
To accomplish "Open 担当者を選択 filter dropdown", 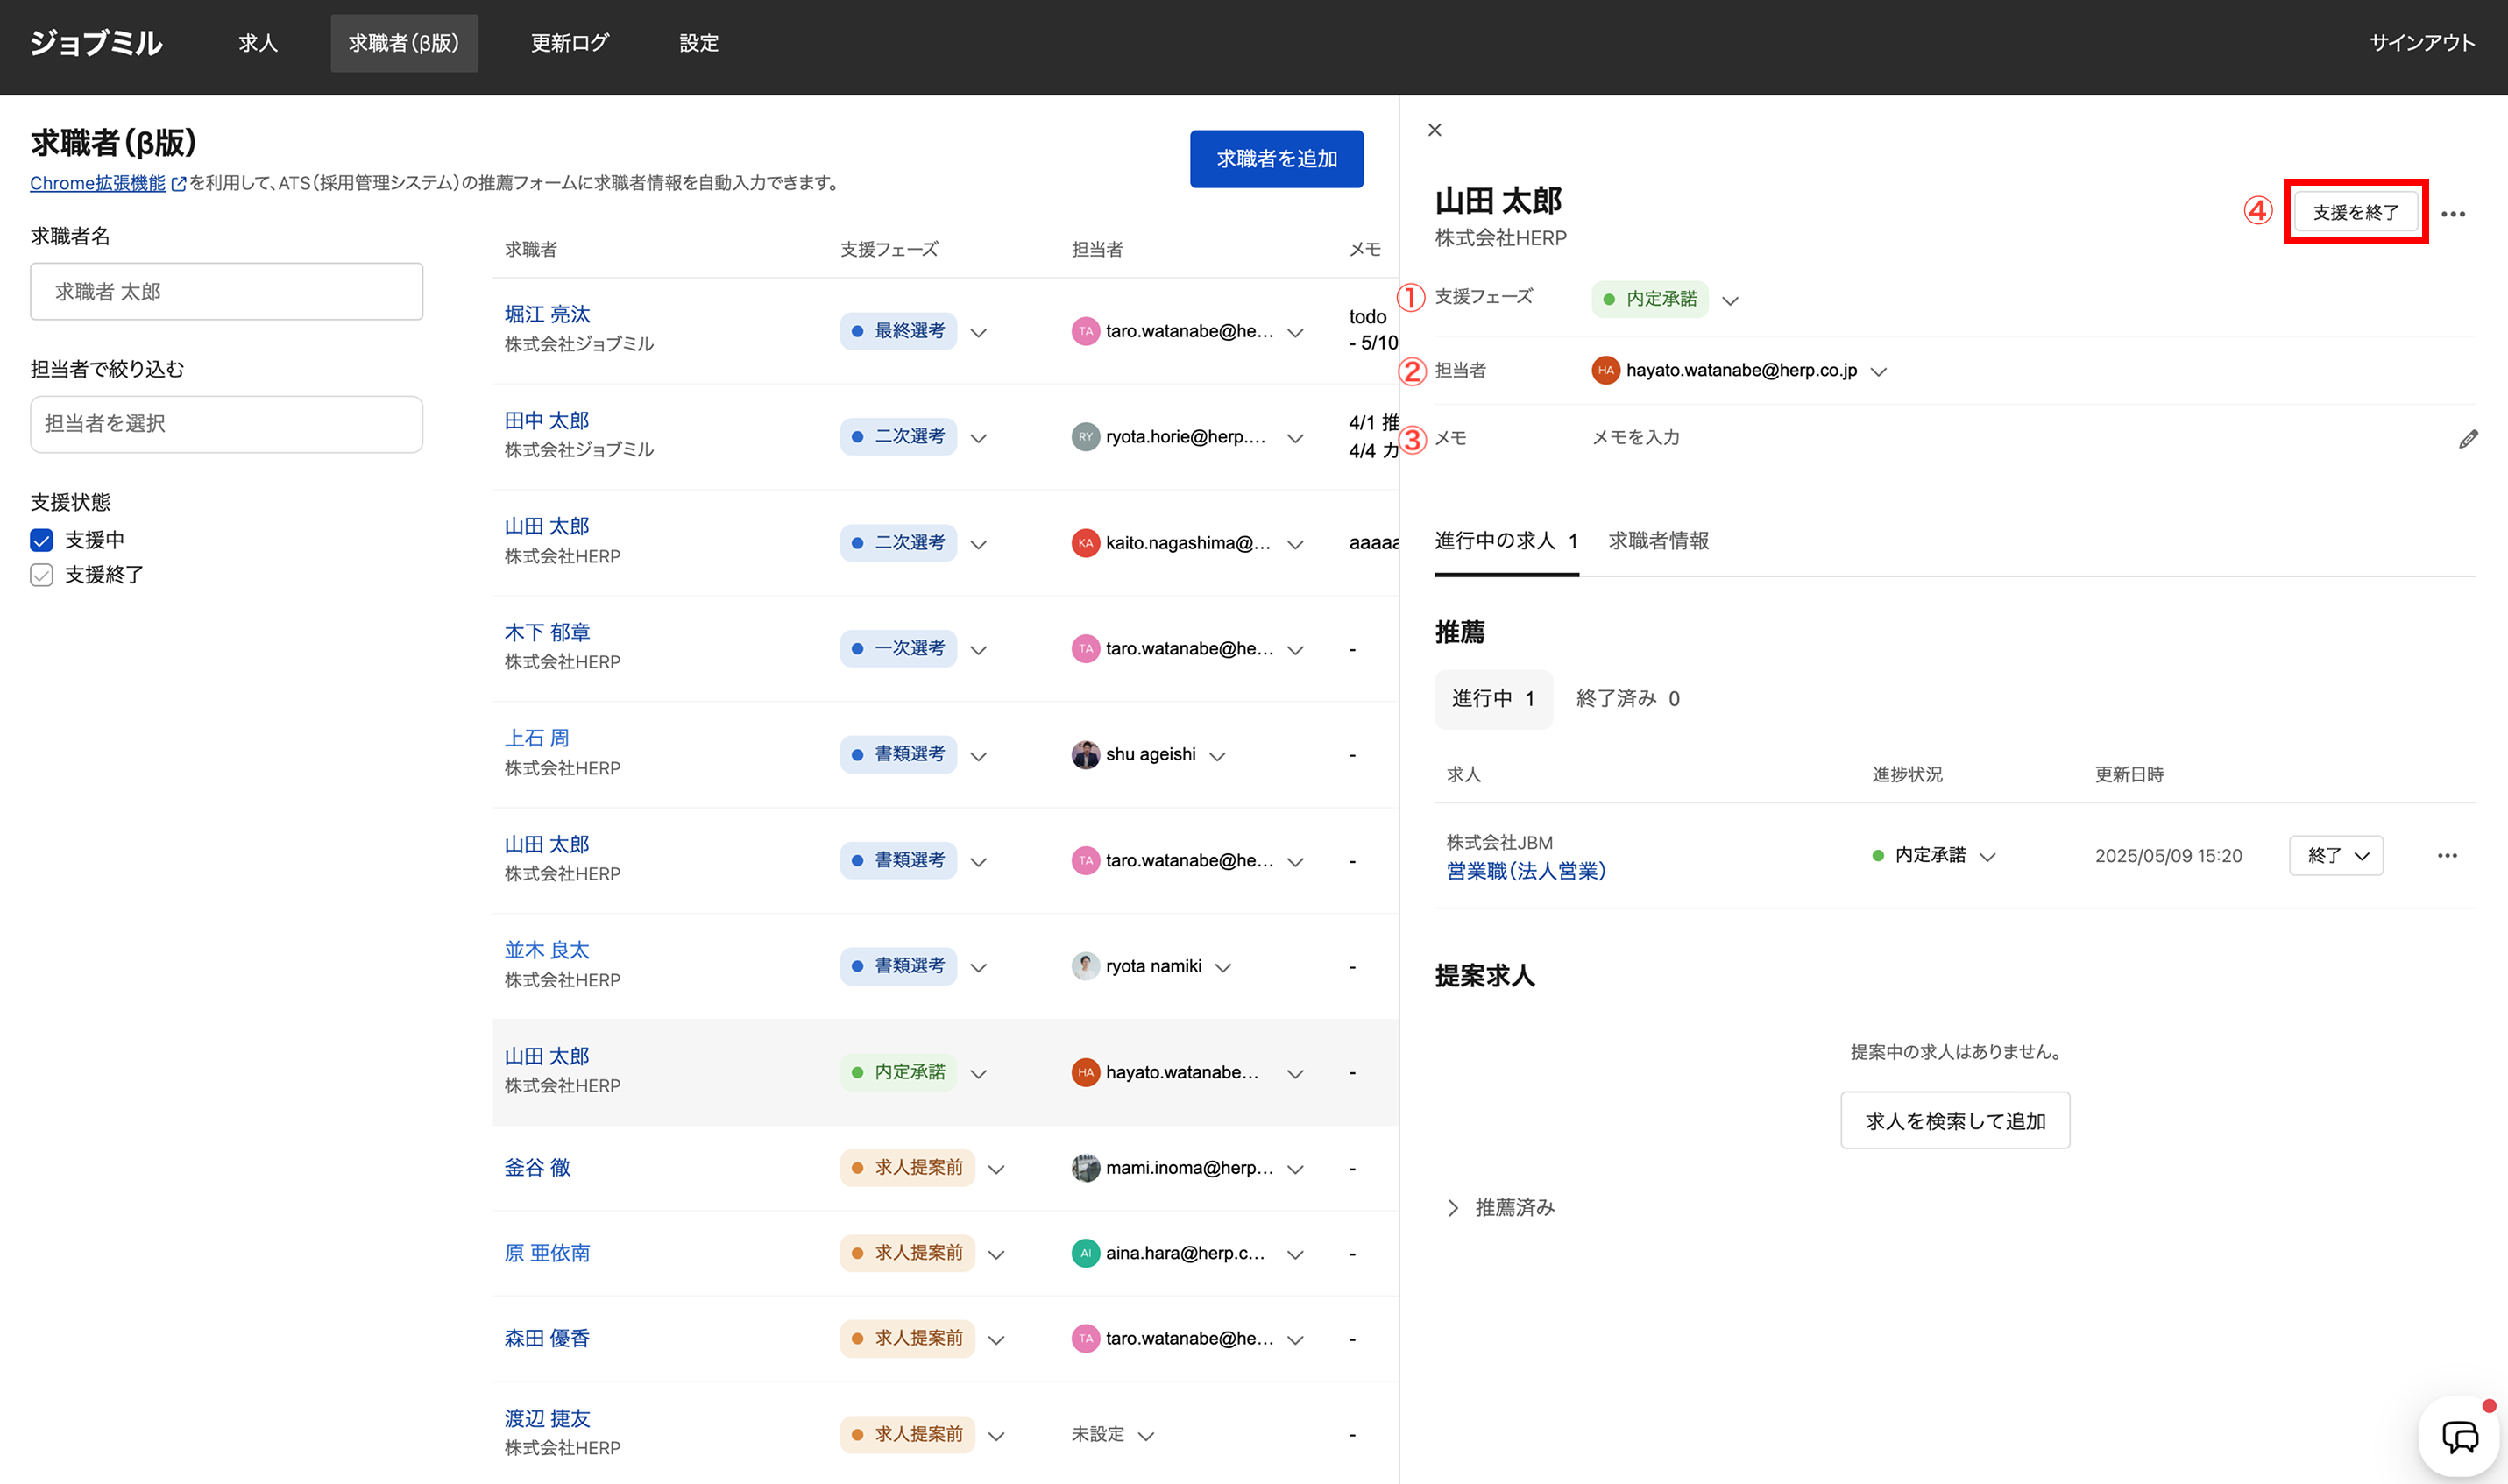I will coord(226,424).
